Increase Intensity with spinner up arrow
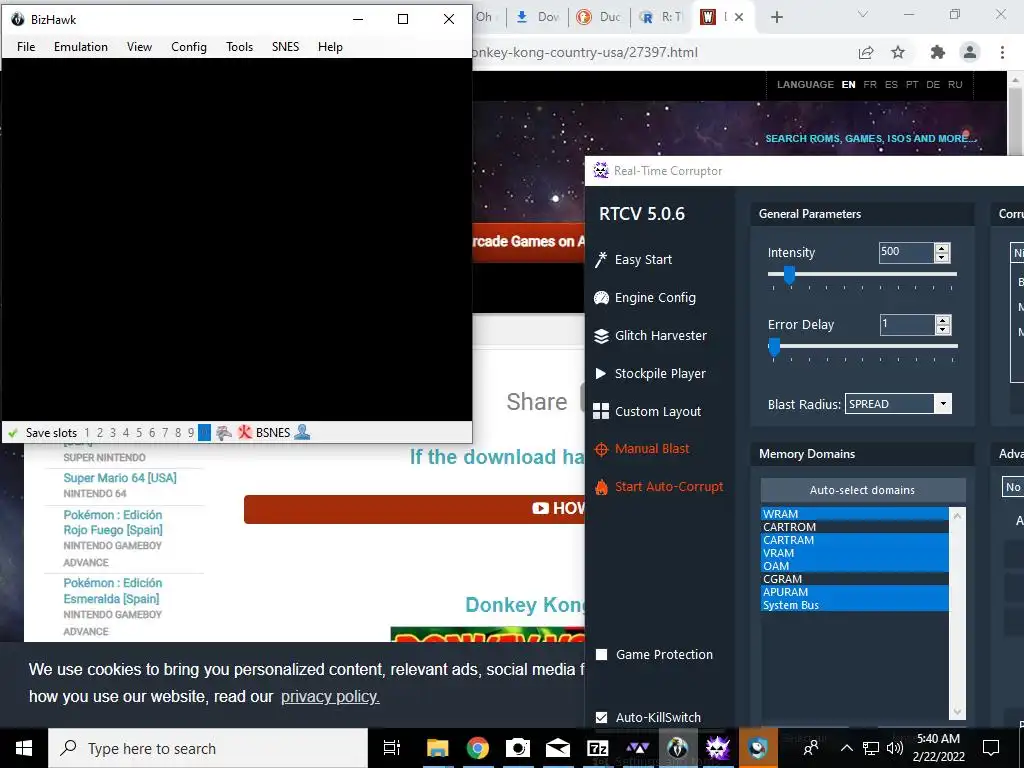Image resolution: width=1024 pixels, height=768 pixels. pyautogui.click(x=942, y=248)
